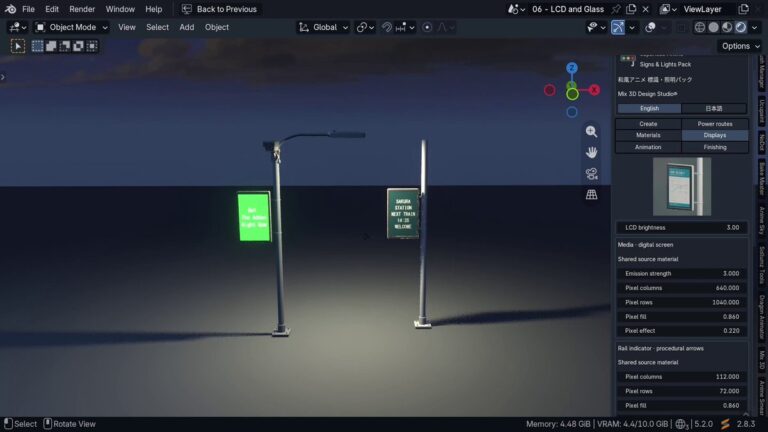The width and height of the screenshot is (768, 432).
Task: Switch perspective/orthographic grid icon
Action: [x=592, y=194]
